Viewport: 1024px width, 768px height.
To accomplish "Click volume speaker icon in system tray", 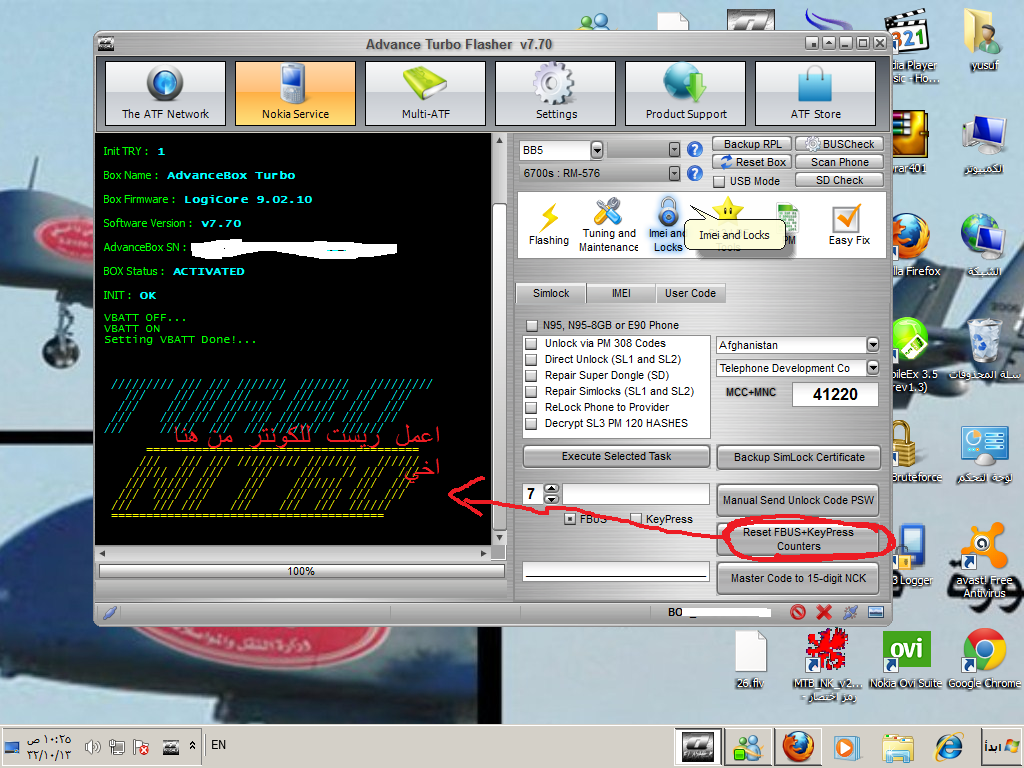I will click(x=93, y=746).
